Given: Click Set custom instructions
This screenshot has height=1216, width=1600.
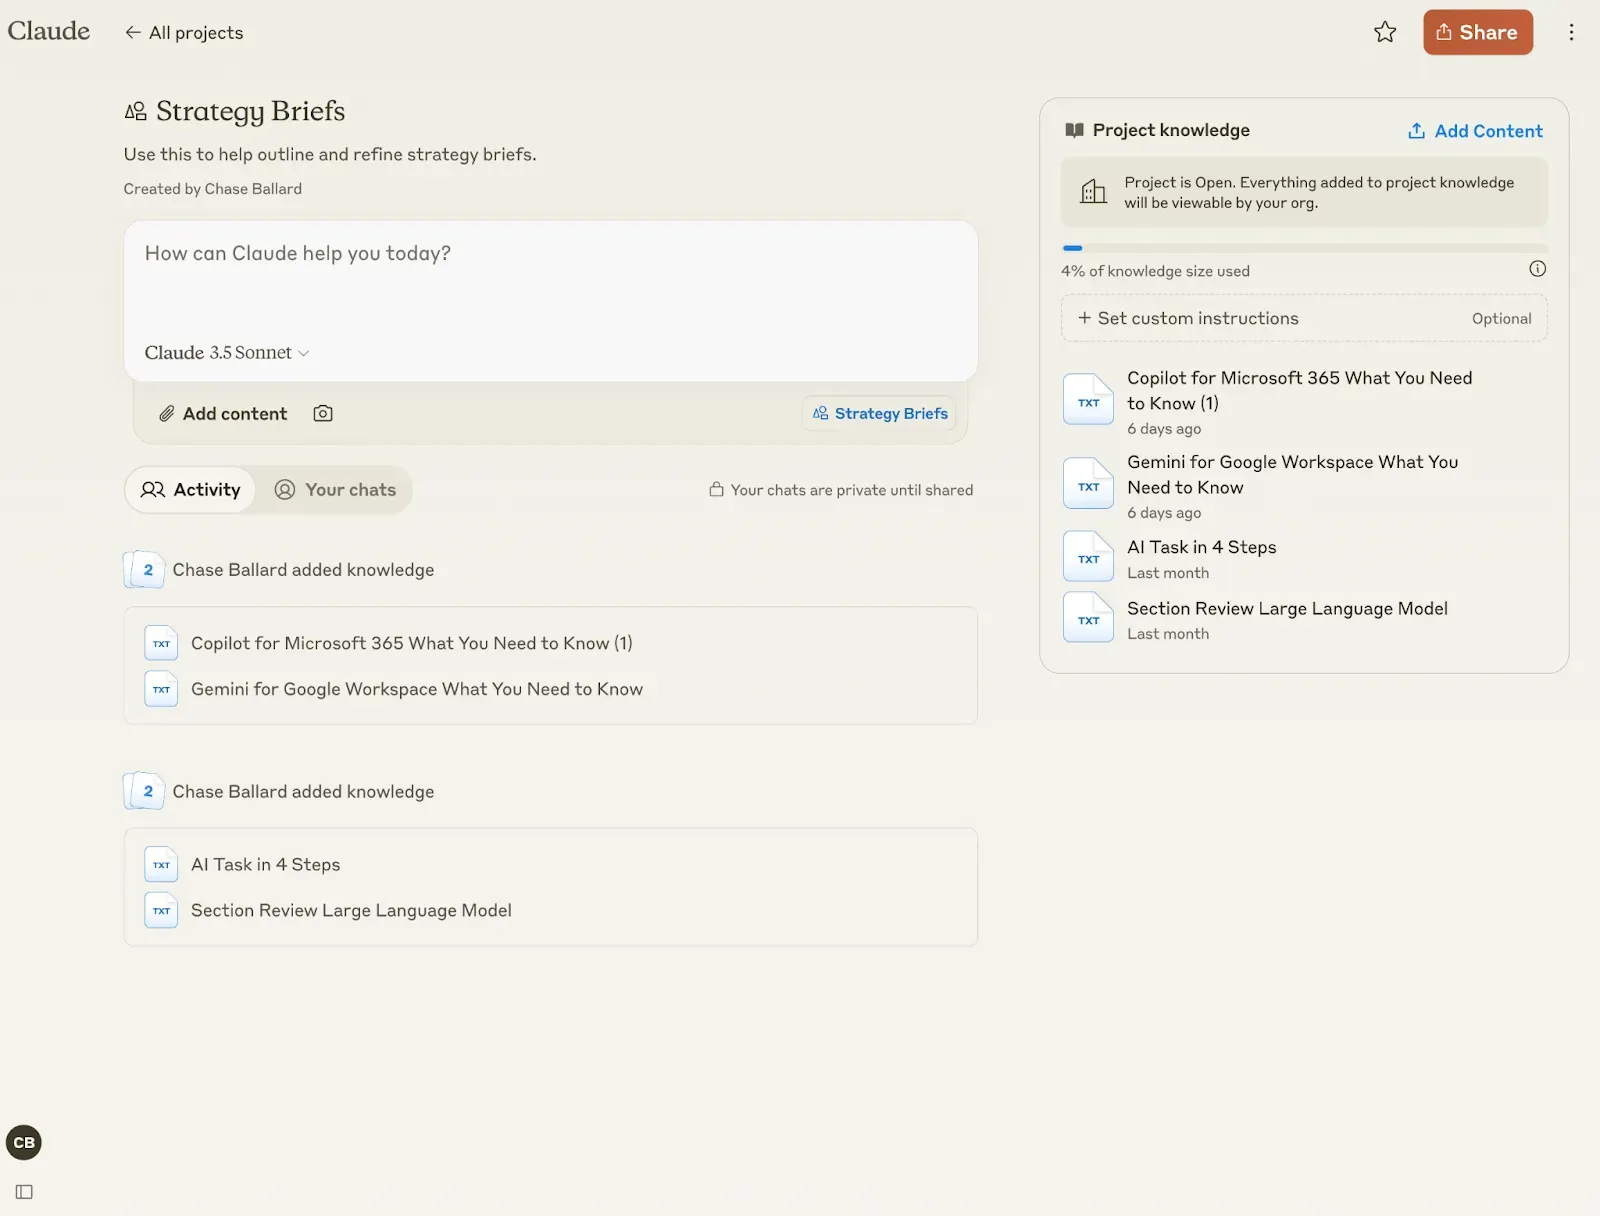Looking at the screenshot, I should click(x=1304, y=318).
